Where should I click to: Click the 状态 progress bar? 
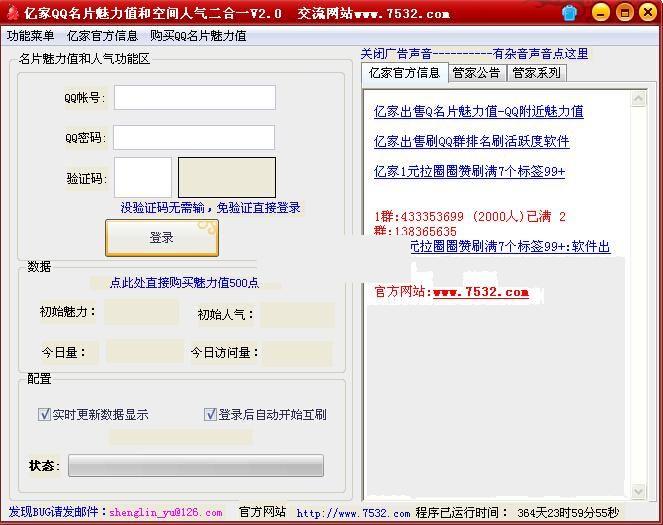click(196, 465)
